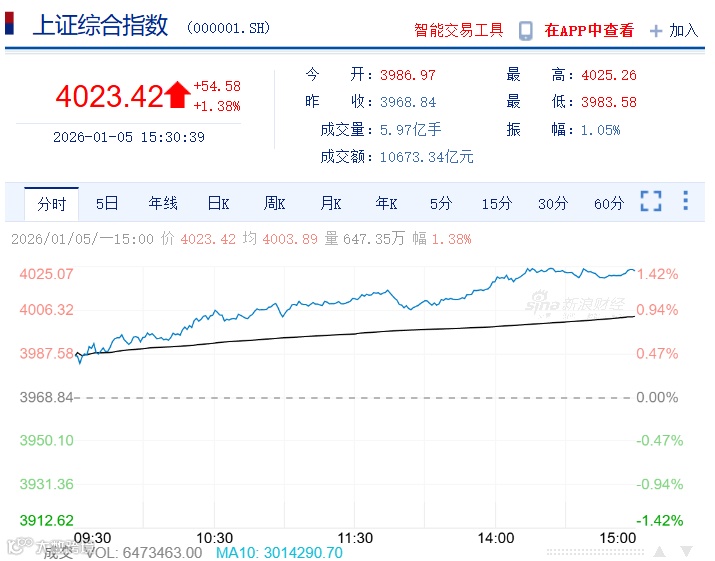This screenshot has height=561, width=715.
Task: Click the right axis label 0.00%
Action: [657, 397]
